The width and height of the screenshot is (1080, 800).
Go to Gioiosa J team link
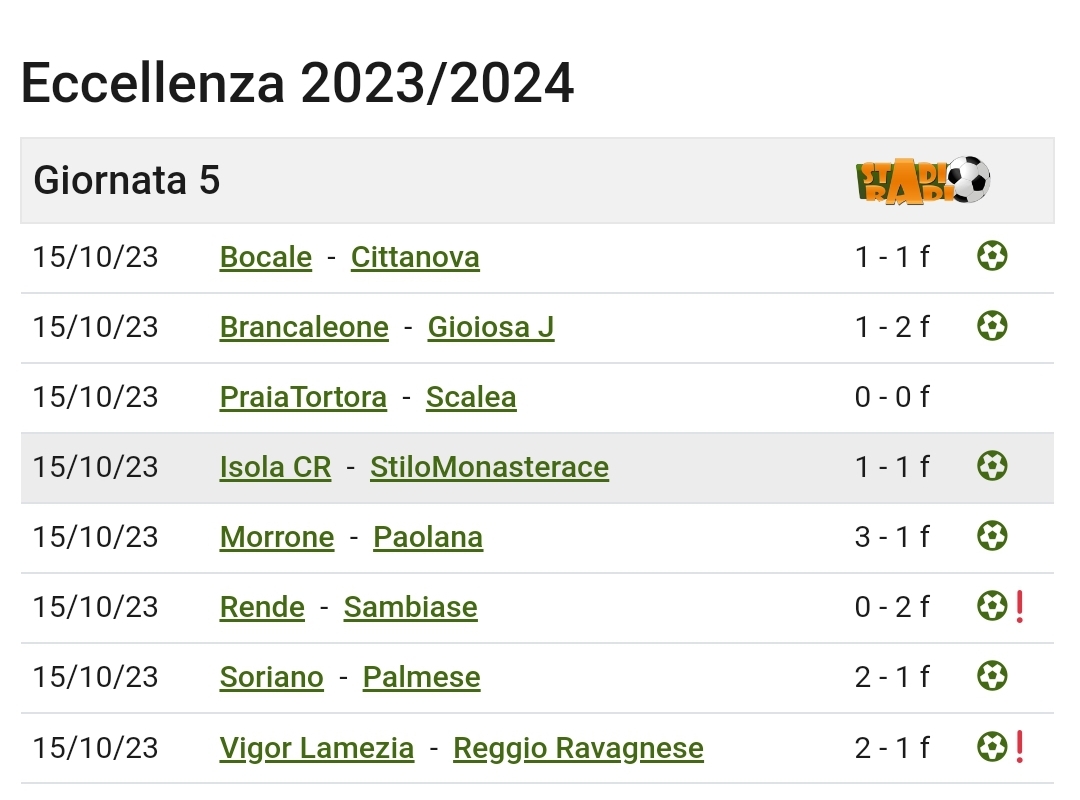pos(491,327)
